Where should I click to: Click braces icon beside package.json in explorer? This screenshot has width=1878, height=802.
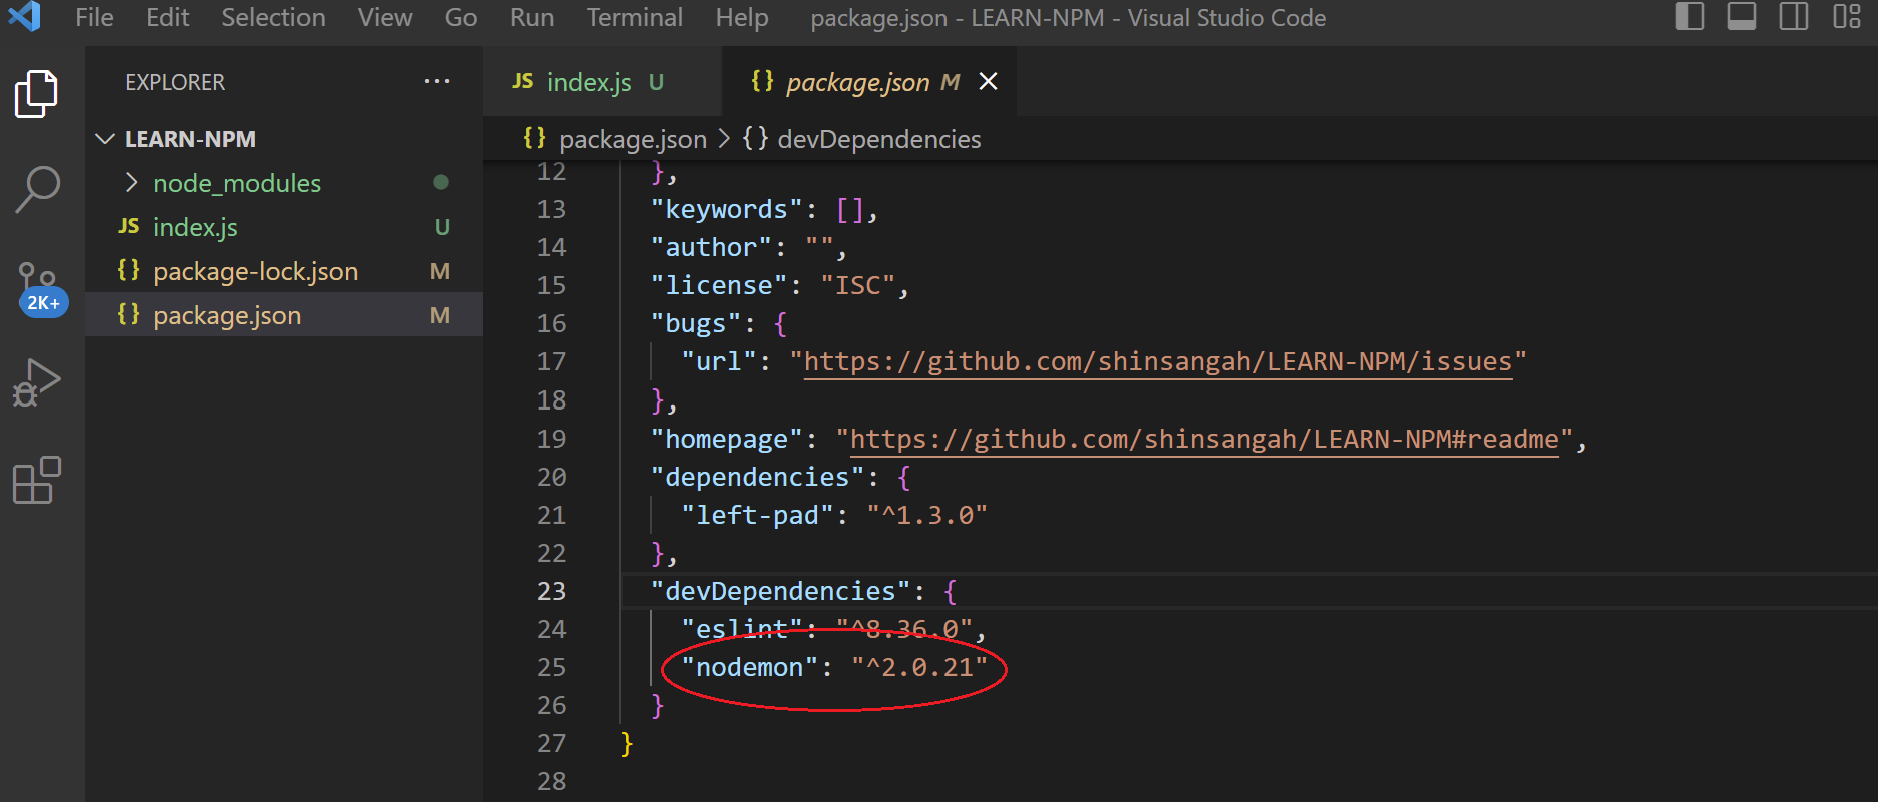(x=128, y=314)
